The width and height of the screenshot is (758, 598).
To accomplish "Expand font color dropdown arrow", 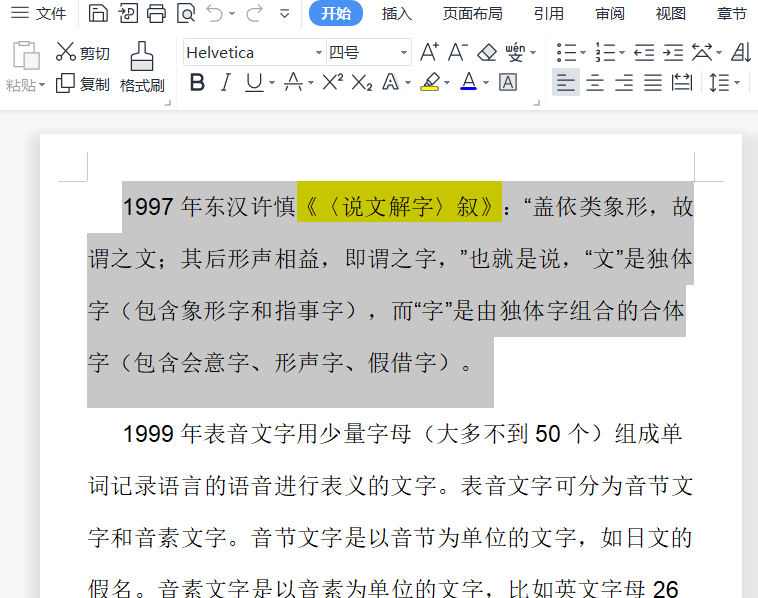I will [x=486, y=83].
